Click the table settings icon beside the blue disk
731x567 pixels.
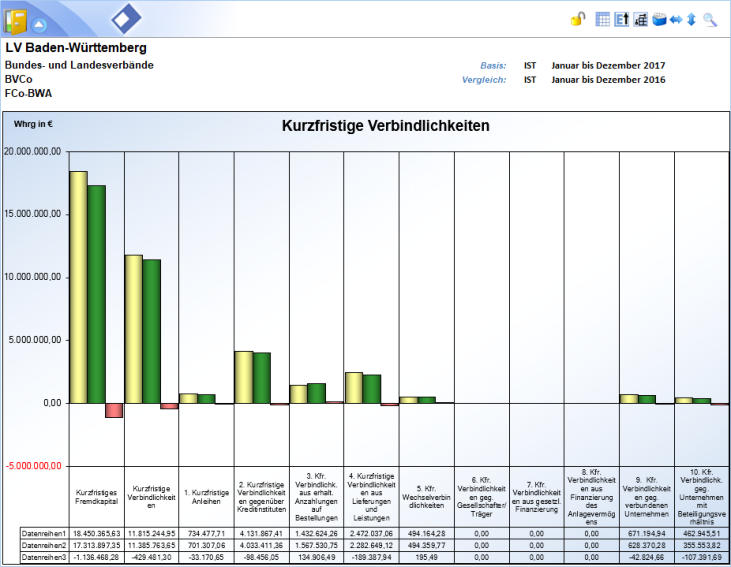coord(639,19)
